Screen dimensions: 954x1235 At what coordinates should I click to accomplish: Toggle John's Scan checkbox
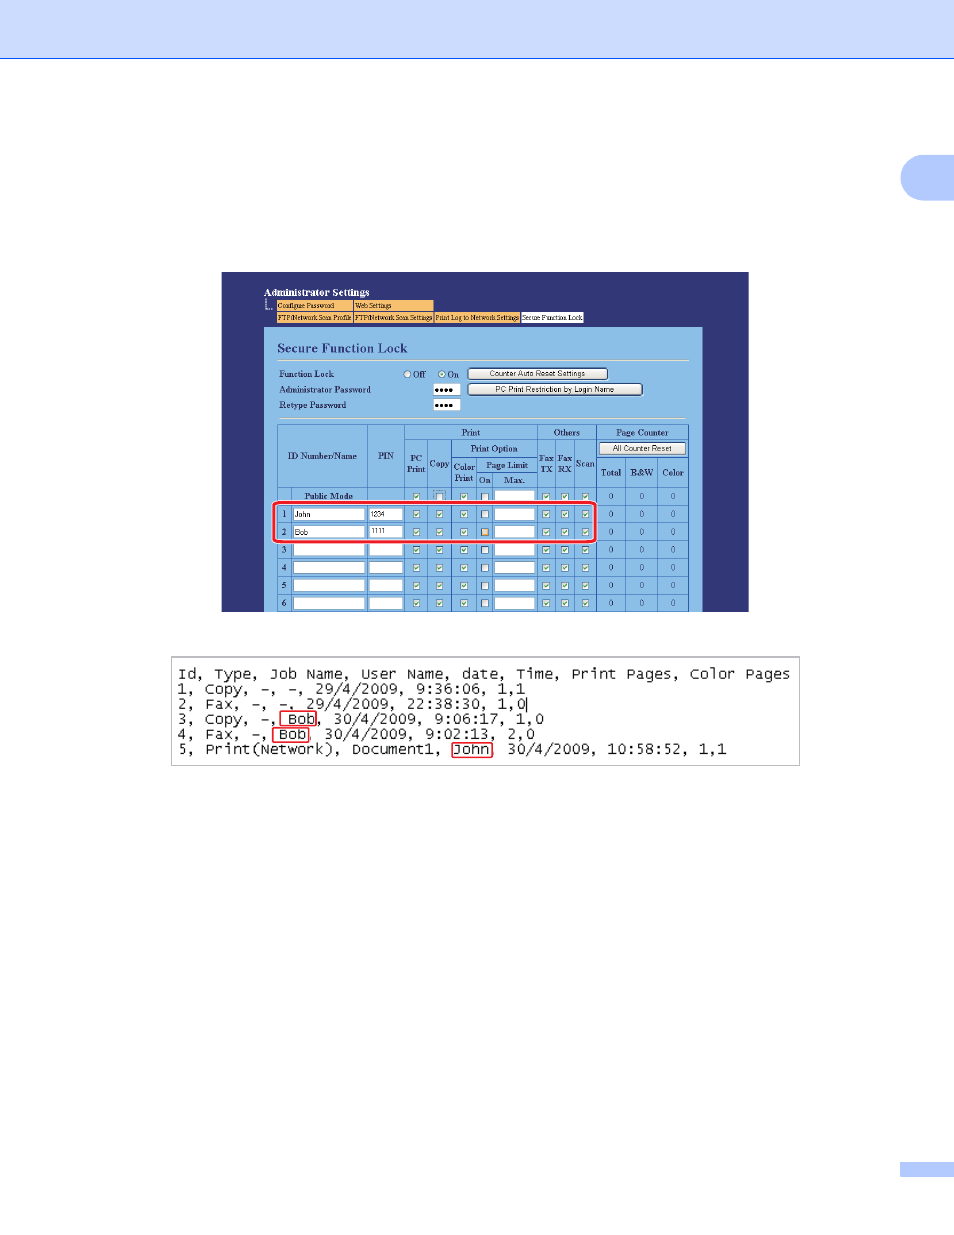click(585, 514)
